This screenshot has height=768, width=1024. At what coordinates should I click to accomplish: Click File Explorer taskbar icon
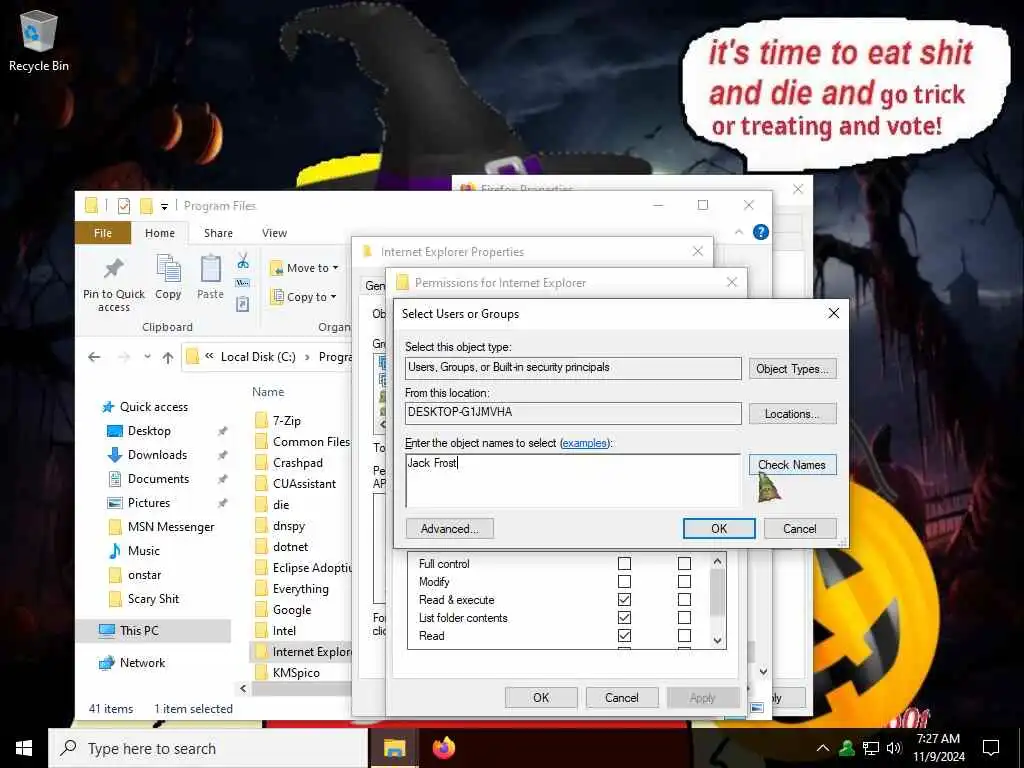point(394,748)
